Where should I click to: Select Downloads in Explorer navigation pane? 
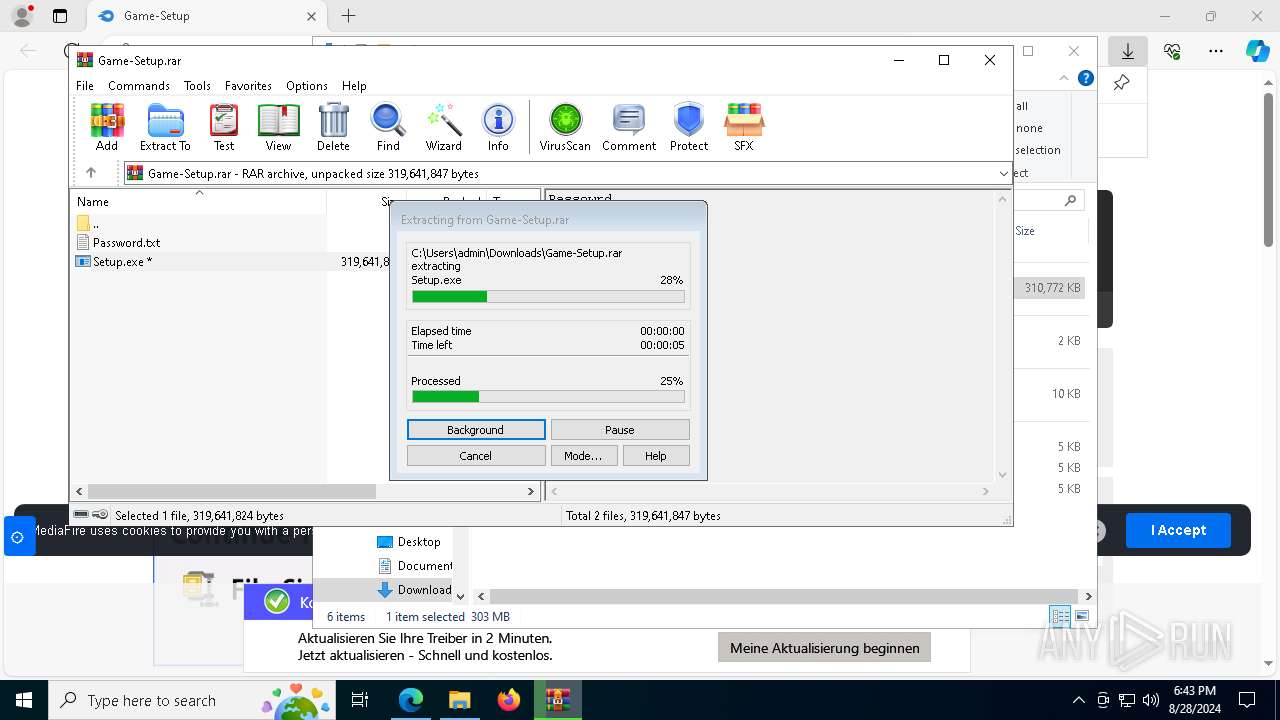click(x=424, y=590)
